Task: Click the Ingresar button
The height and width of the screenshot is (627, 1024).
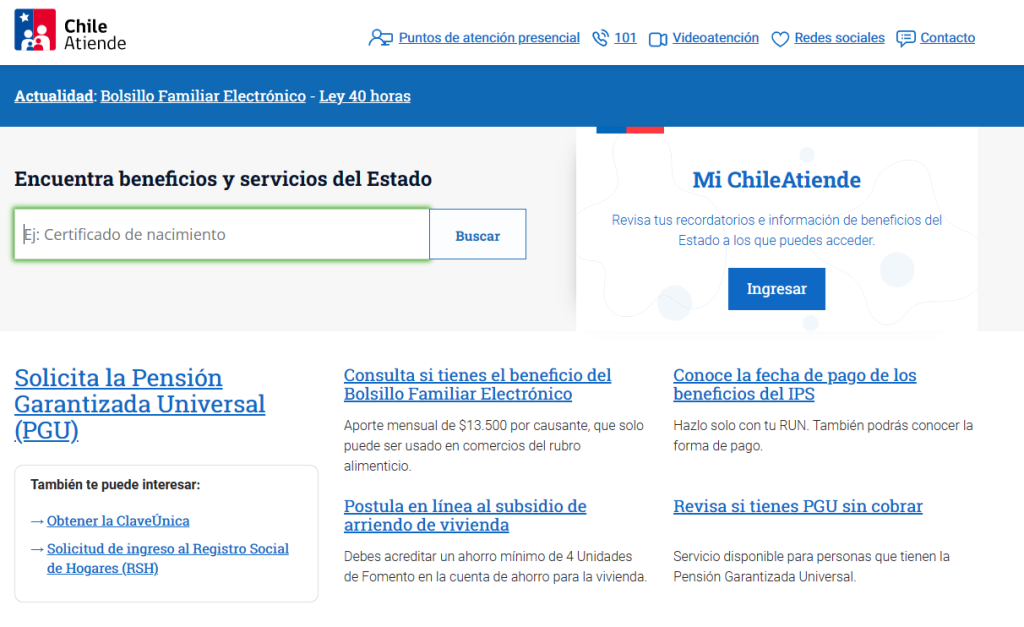Action: tap(776, 289)
